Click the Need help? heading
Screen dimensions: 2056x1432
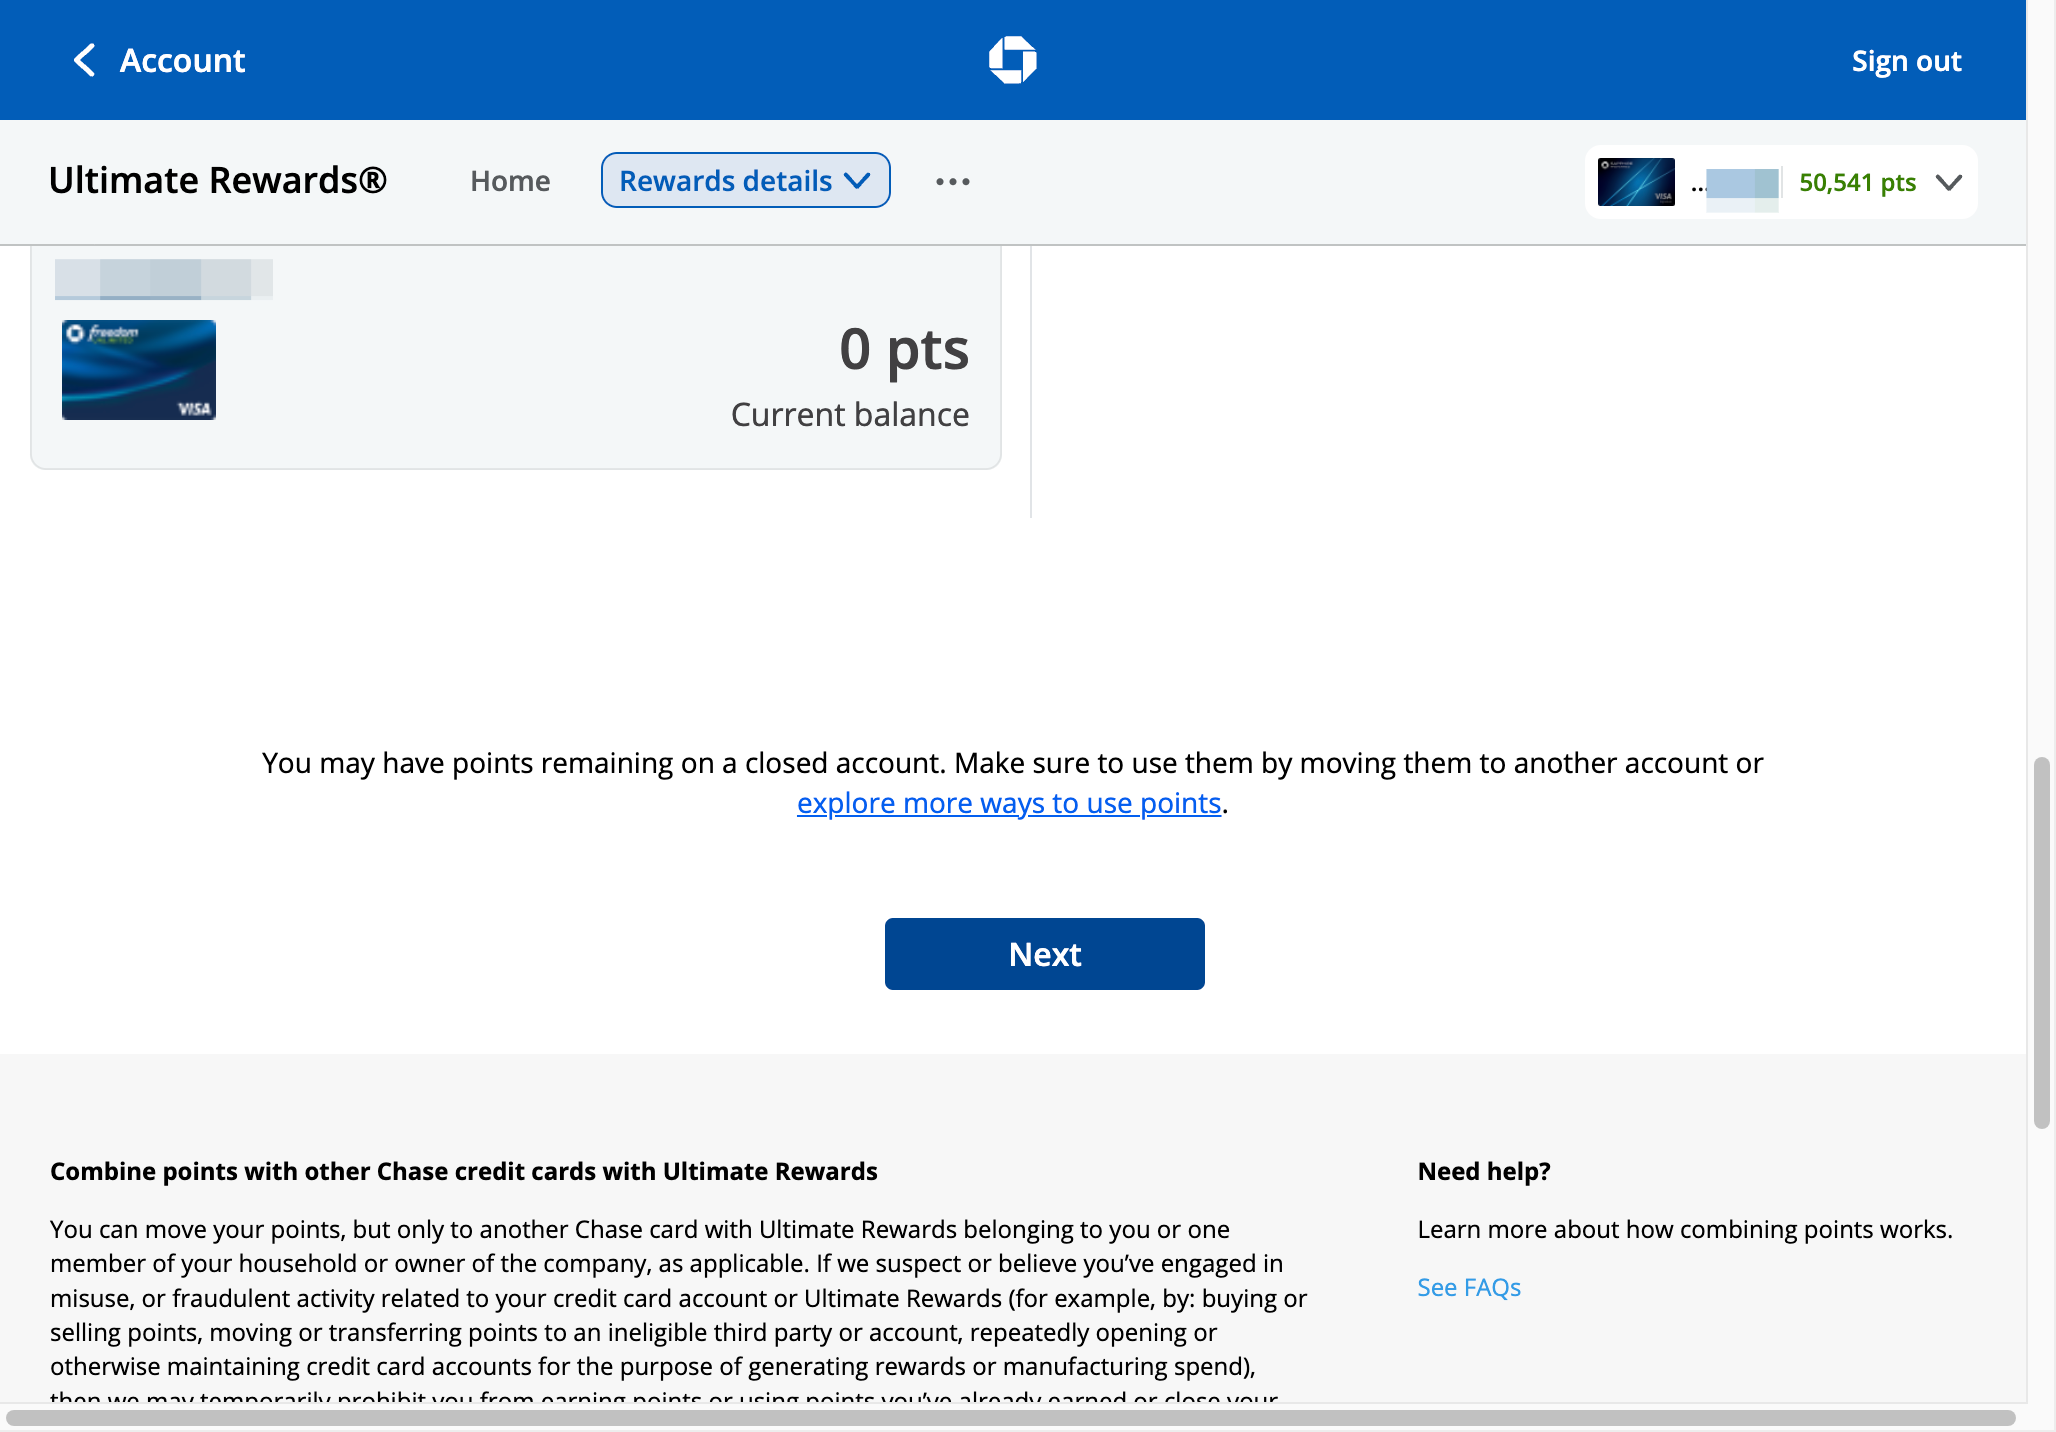1484,1171
